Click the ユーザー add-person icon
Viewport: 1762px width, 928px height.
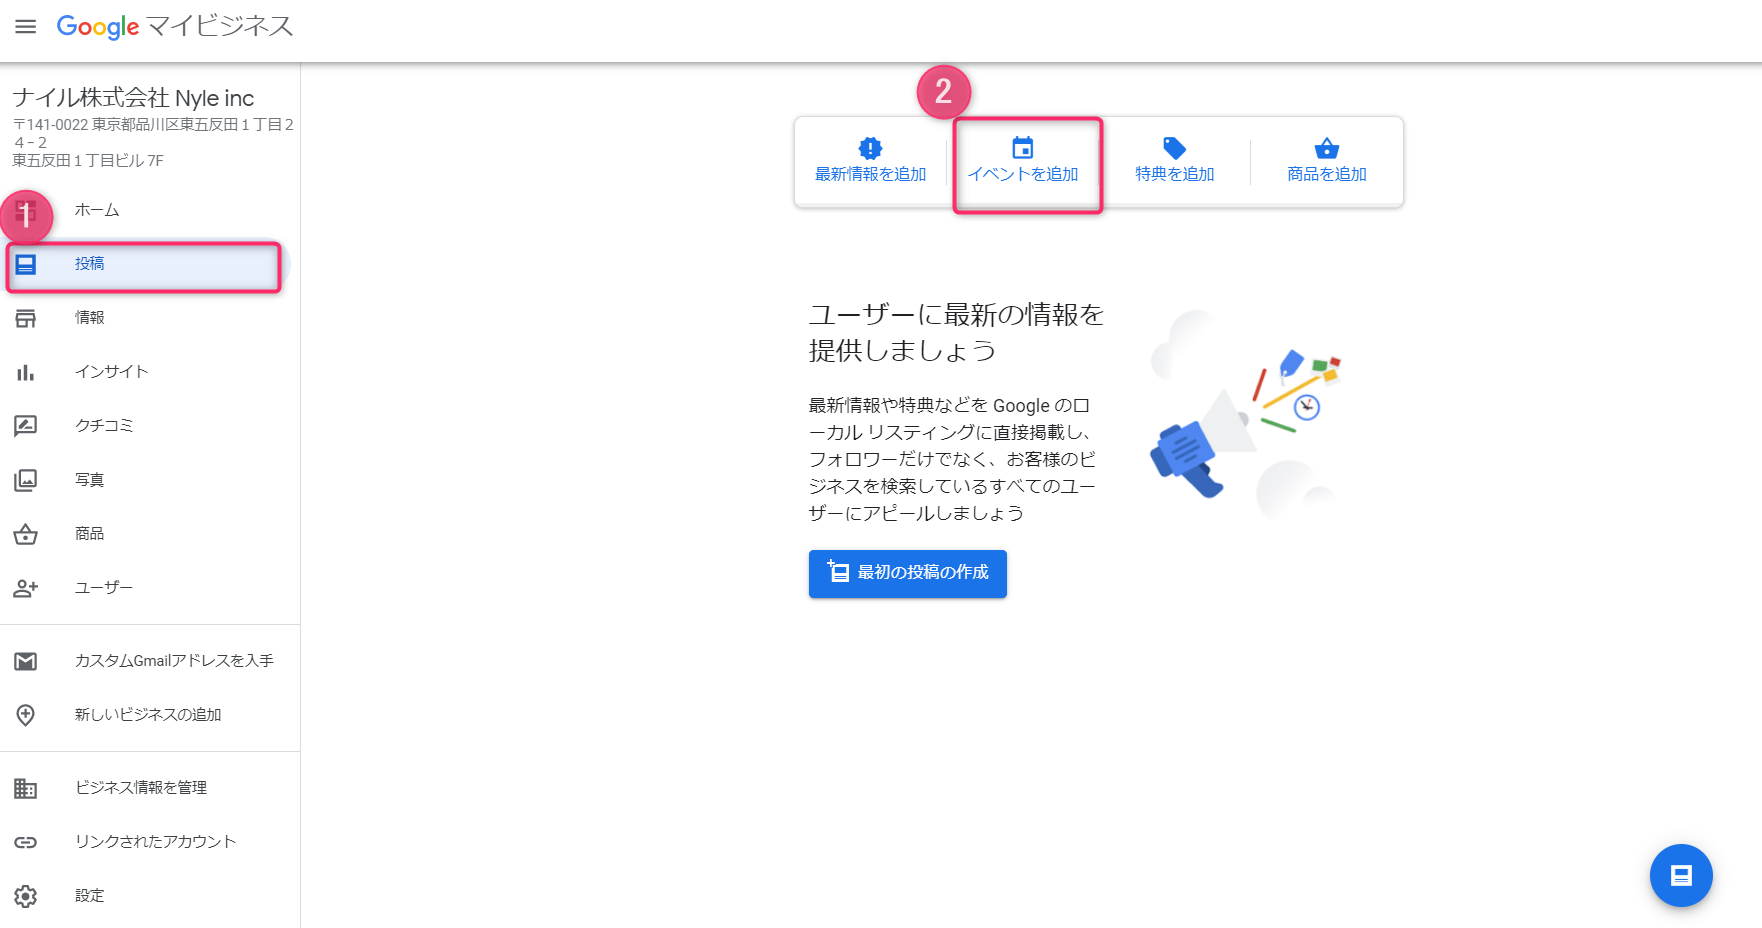(26, 588)
